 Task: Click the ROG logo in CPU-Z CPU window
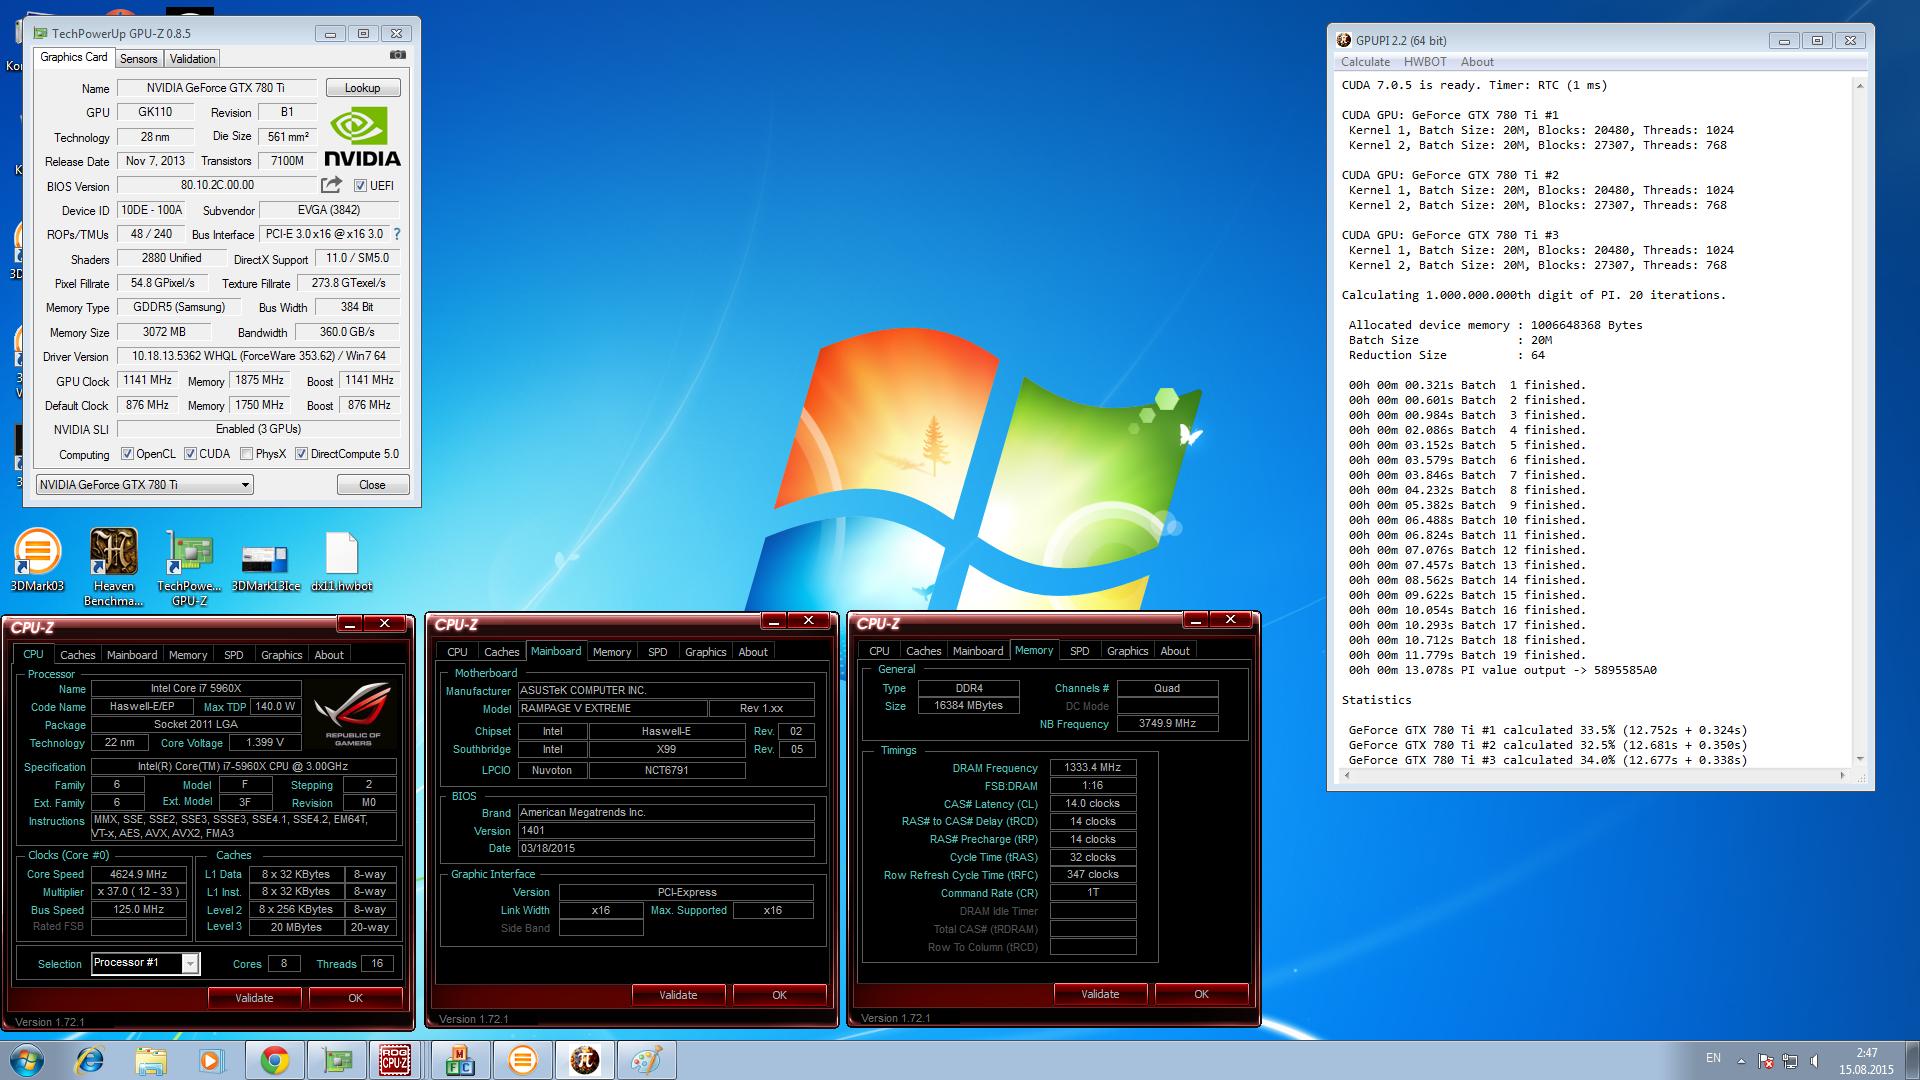[353, 714]
